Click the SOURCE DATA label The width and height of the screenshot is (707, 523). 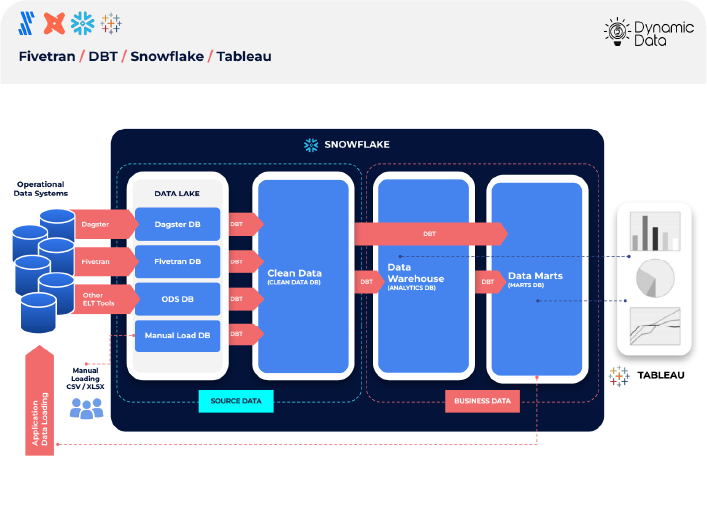[236, 402]
